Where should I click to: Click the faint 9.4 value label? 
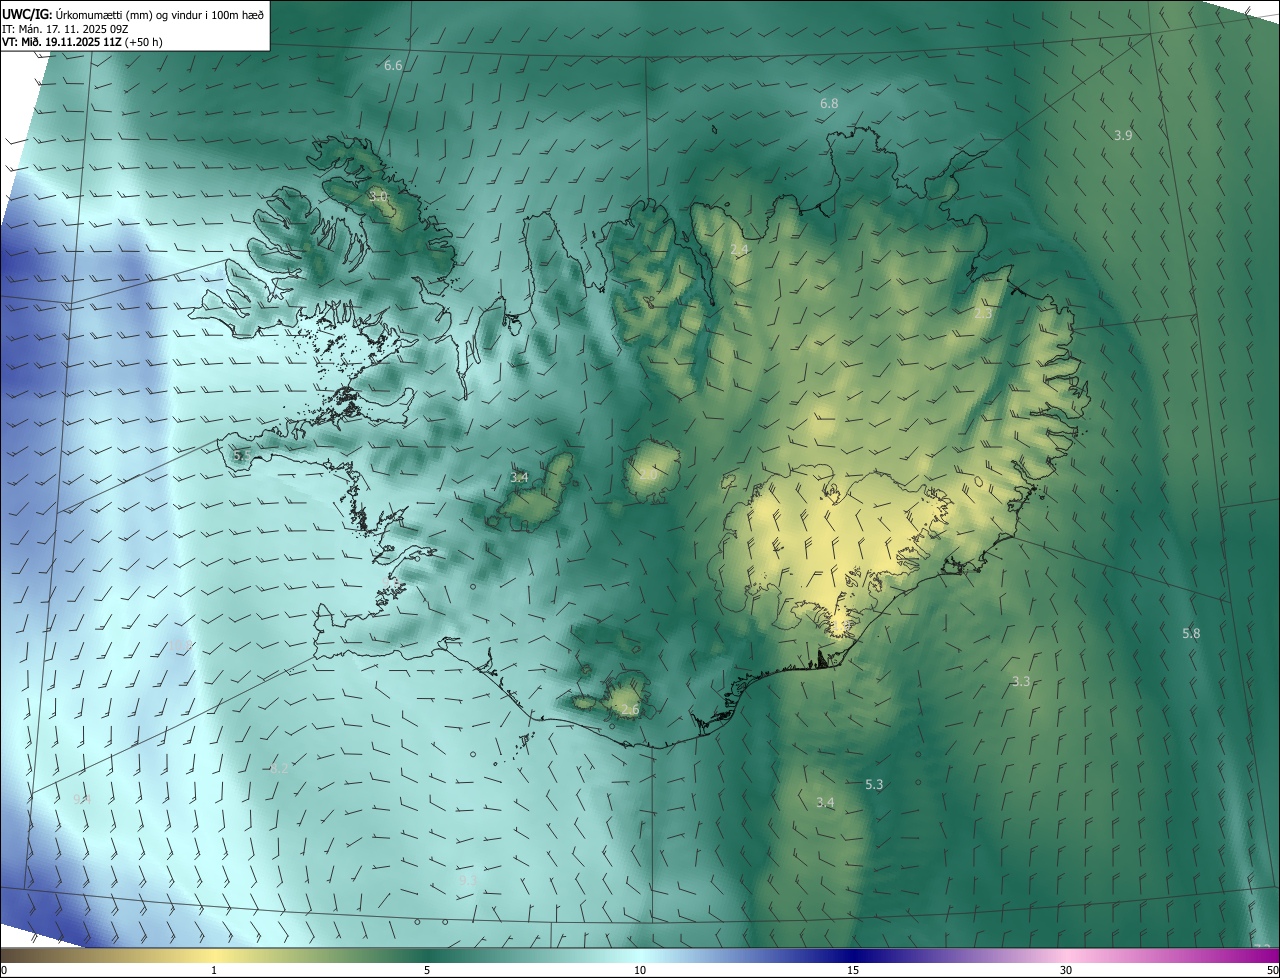pos(82,799)
